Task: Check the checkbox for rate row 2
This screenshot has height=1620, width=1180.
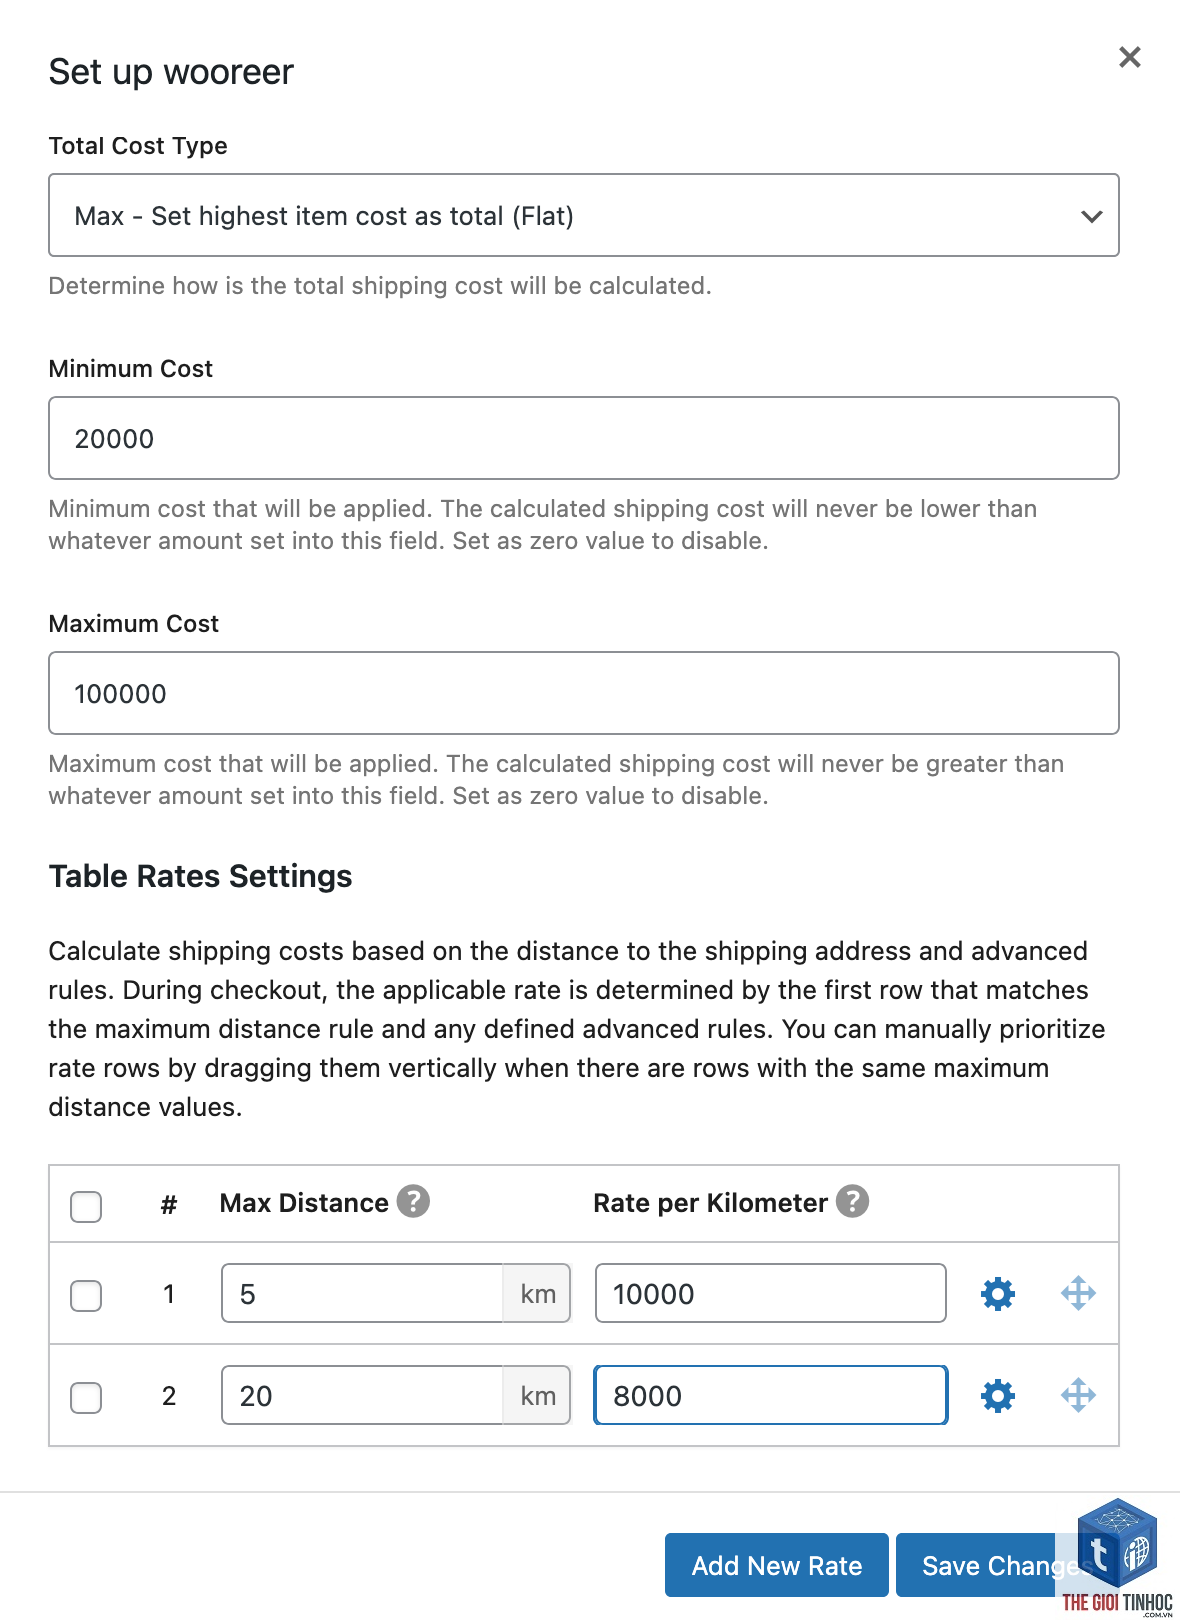Action: pos(86,1397)
